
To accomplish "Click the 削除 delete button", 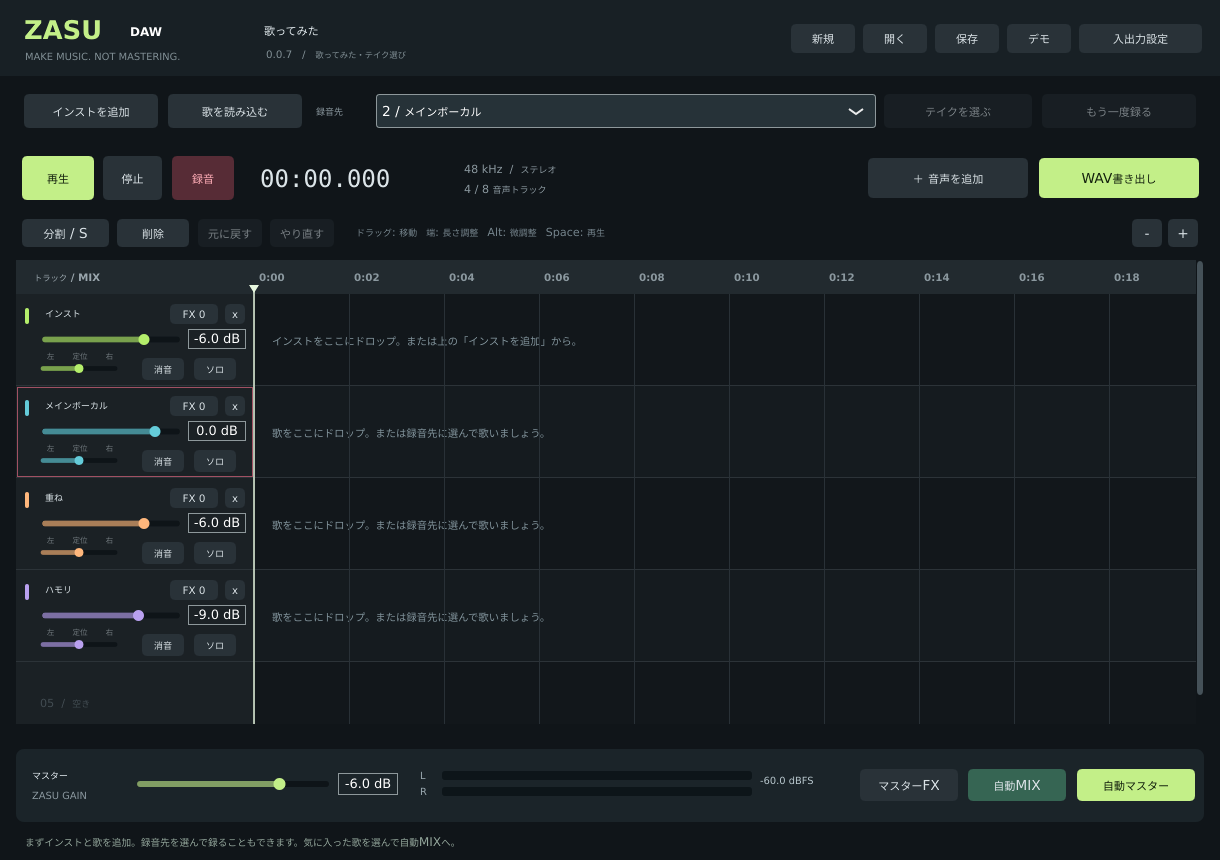I will pos(153,233).
